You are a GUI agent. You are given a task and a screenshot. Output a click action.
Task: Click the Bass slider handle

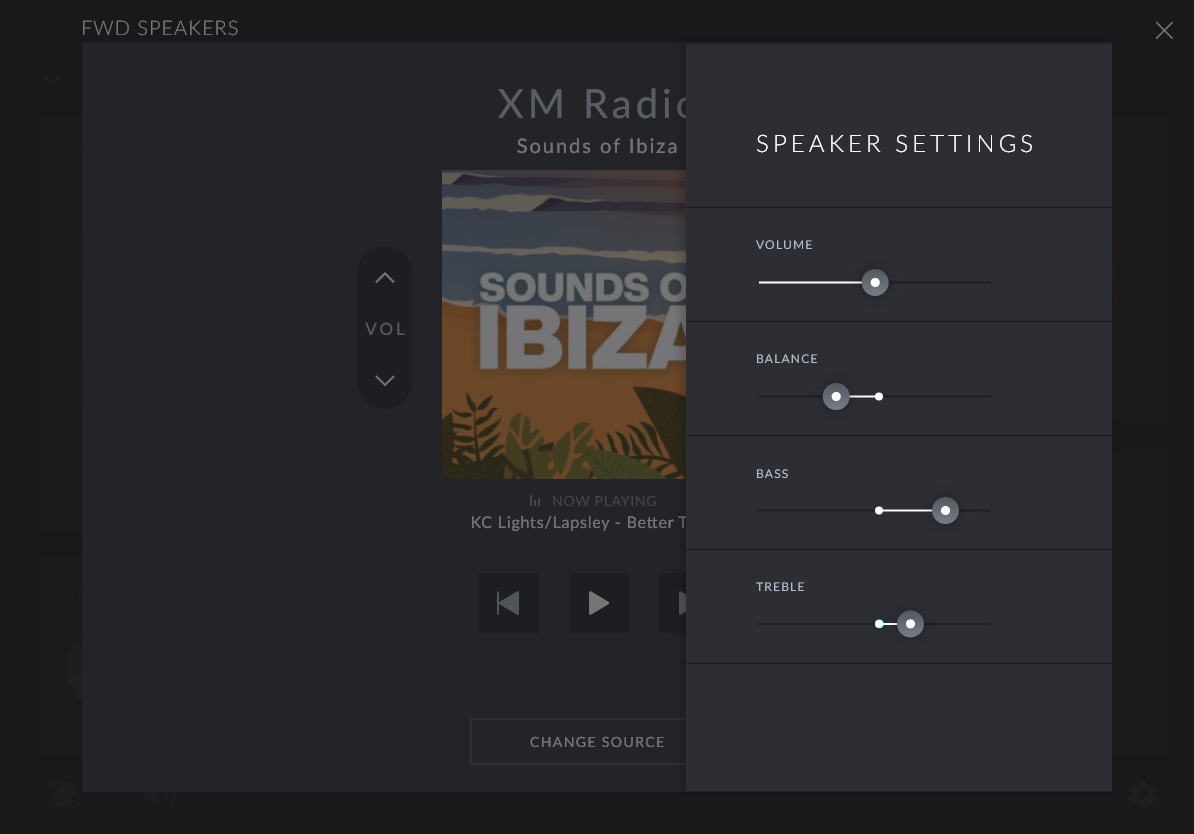945,511
